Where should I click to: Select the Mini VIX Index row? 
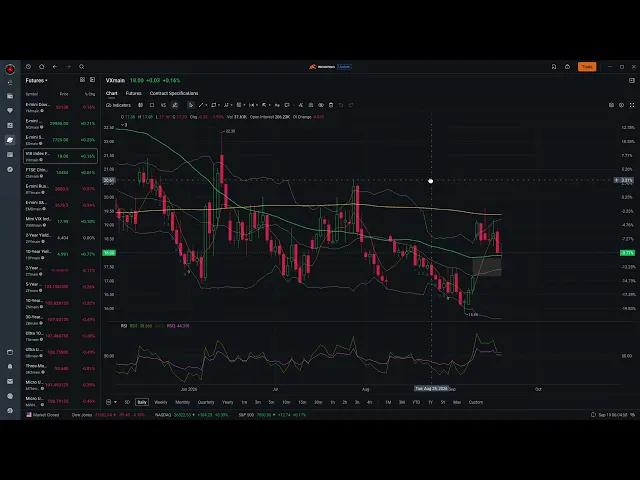(60, 222)
